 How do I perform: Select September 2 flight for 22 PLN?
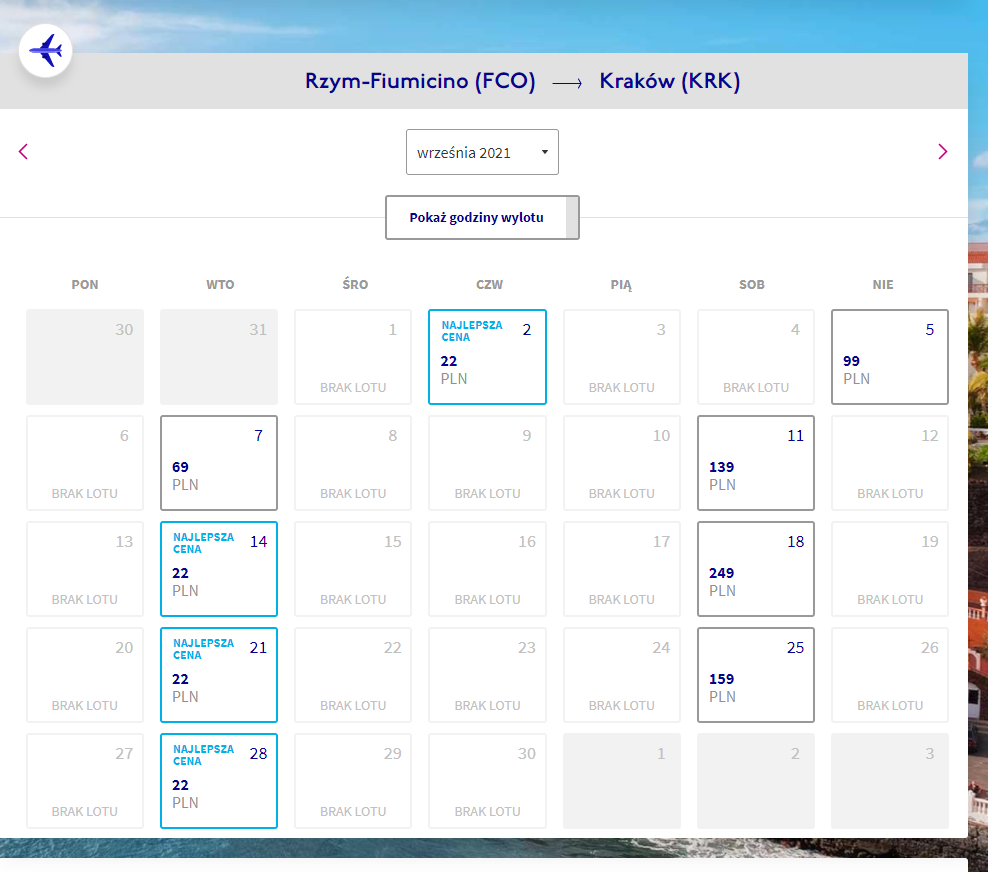[487, 357]
